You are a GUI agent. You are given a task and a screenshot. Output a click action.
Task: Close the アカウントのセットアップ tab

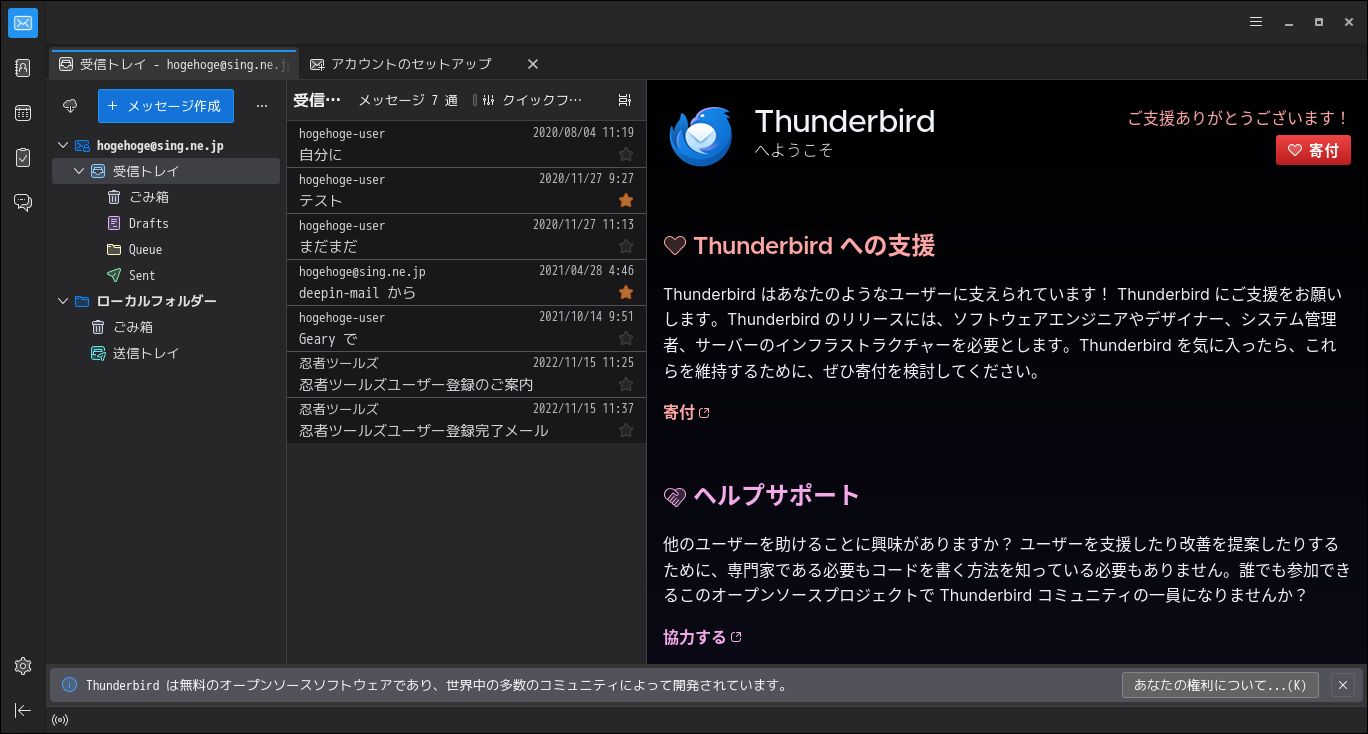click(533, 64)
